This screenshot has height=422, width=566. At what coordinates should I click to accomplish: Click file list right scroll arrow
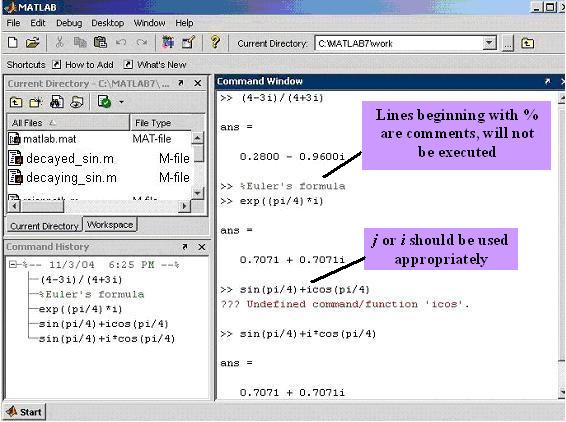click(x=184, y=206)
